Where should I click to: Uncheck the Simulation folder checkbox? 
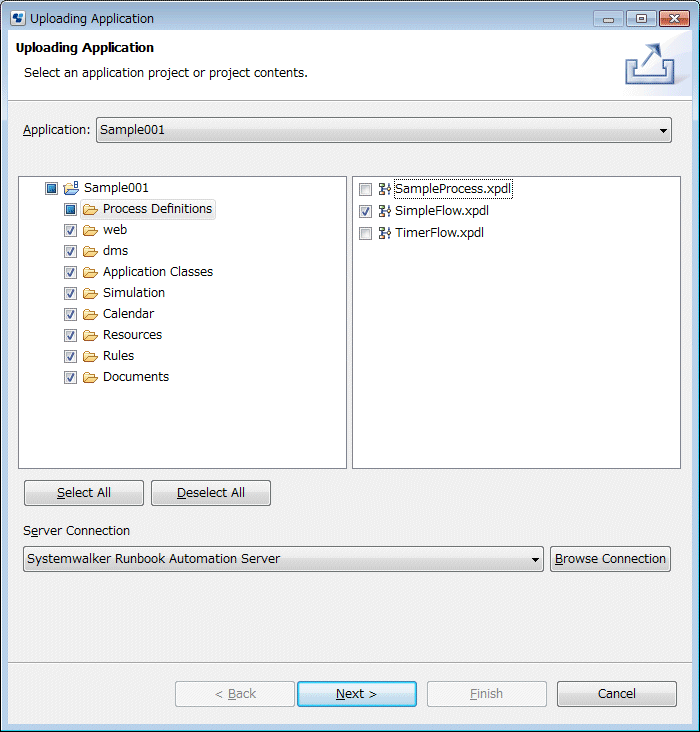[70, 294]
